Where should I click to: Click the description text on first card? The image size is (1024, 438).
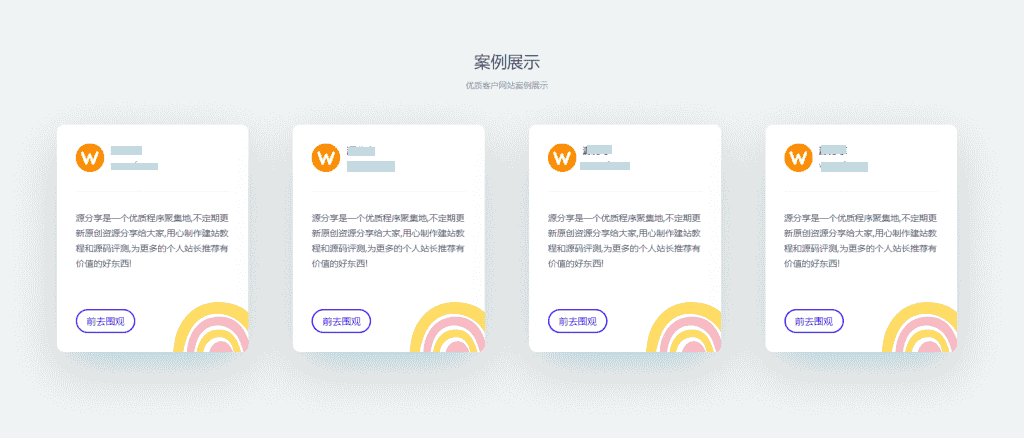[x=152, y=241]
